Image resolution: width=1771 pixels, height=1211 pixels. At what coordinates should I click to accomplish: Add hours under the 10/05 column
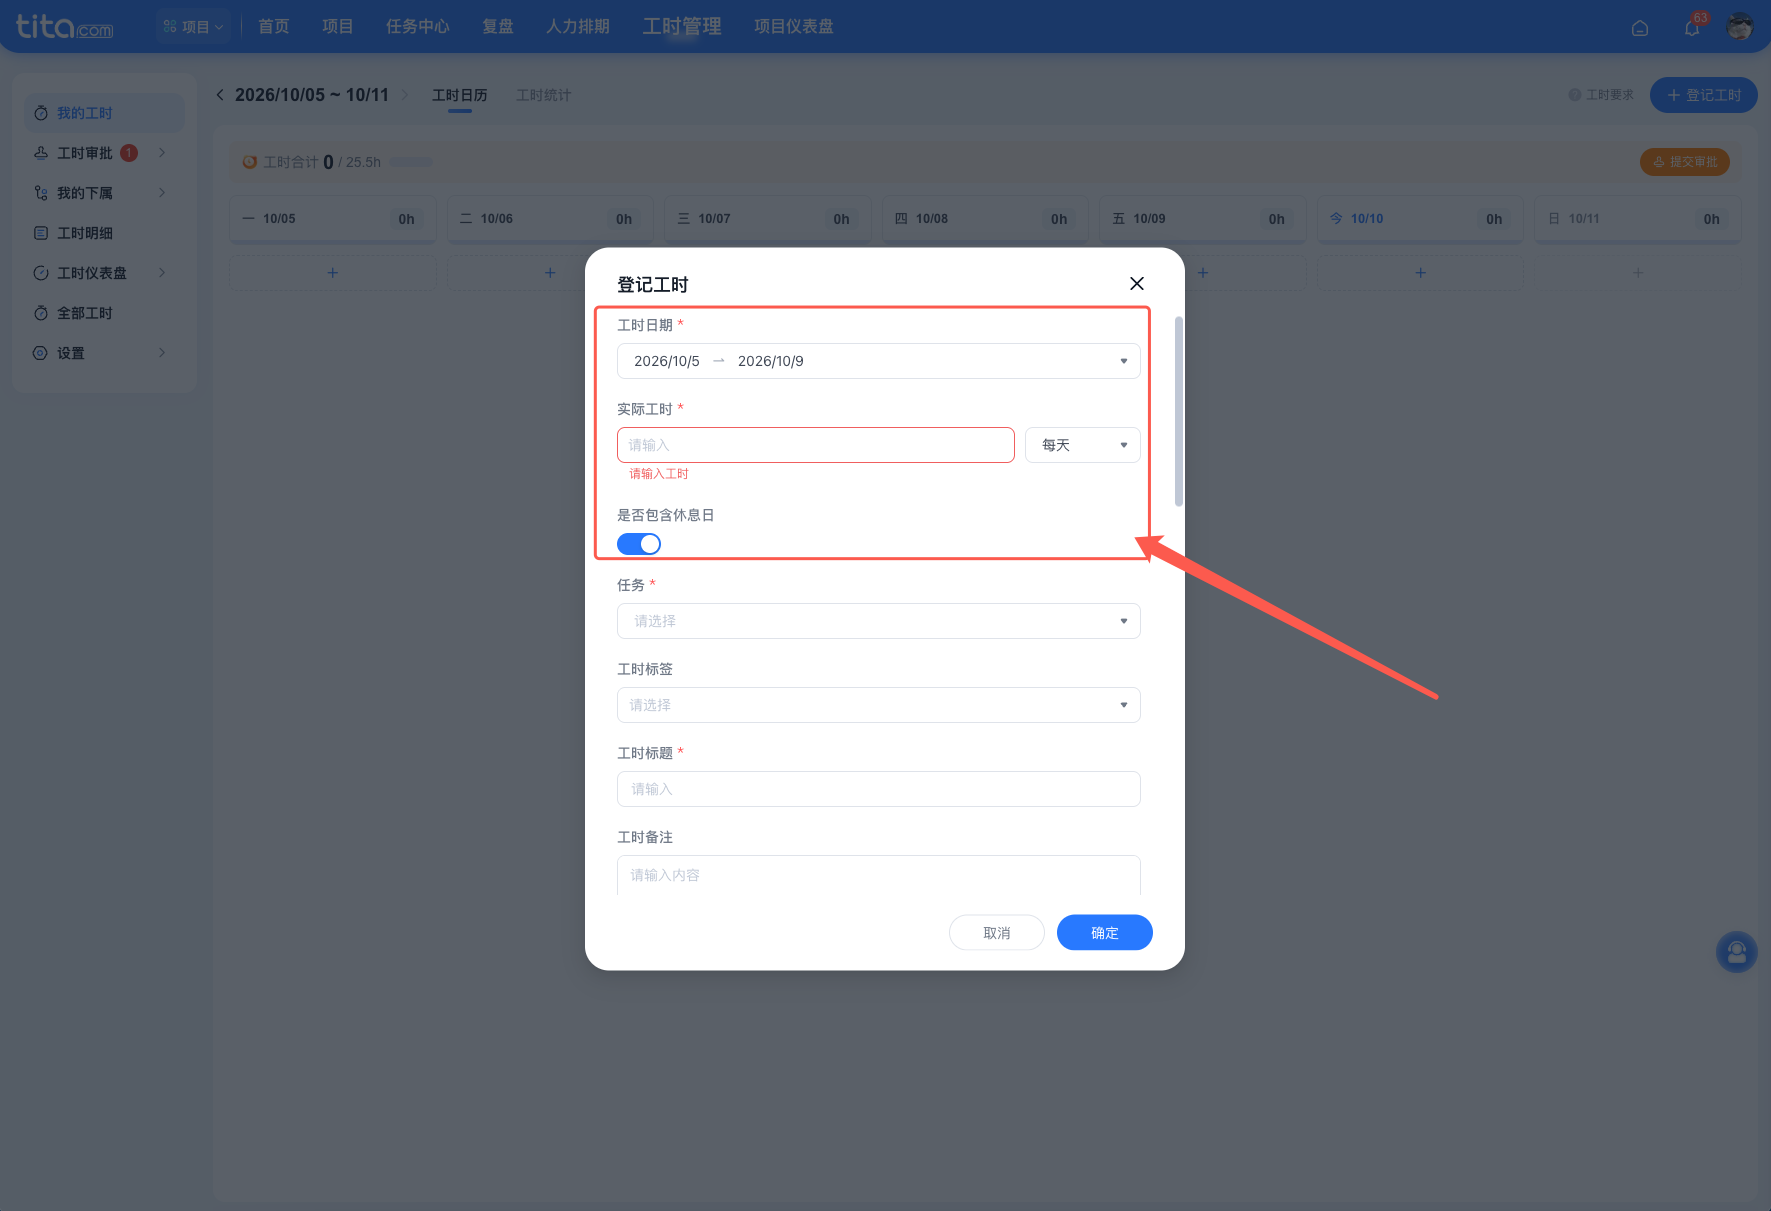coord(333,273)
